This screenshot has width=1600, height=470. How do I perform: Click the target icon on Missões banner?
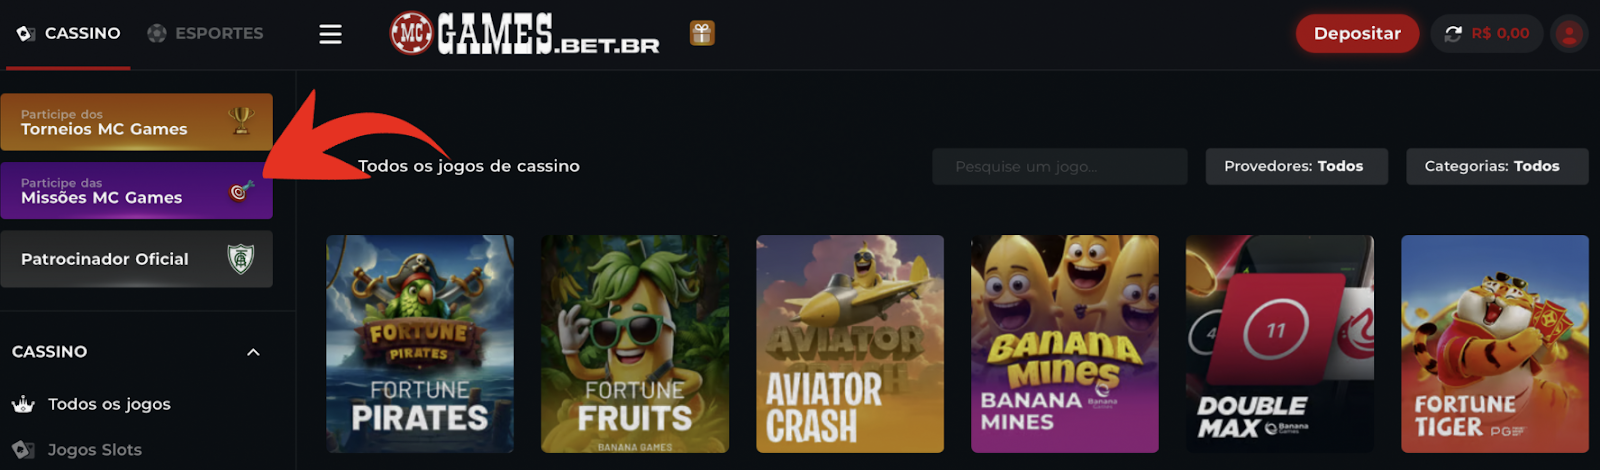(241, 190)
